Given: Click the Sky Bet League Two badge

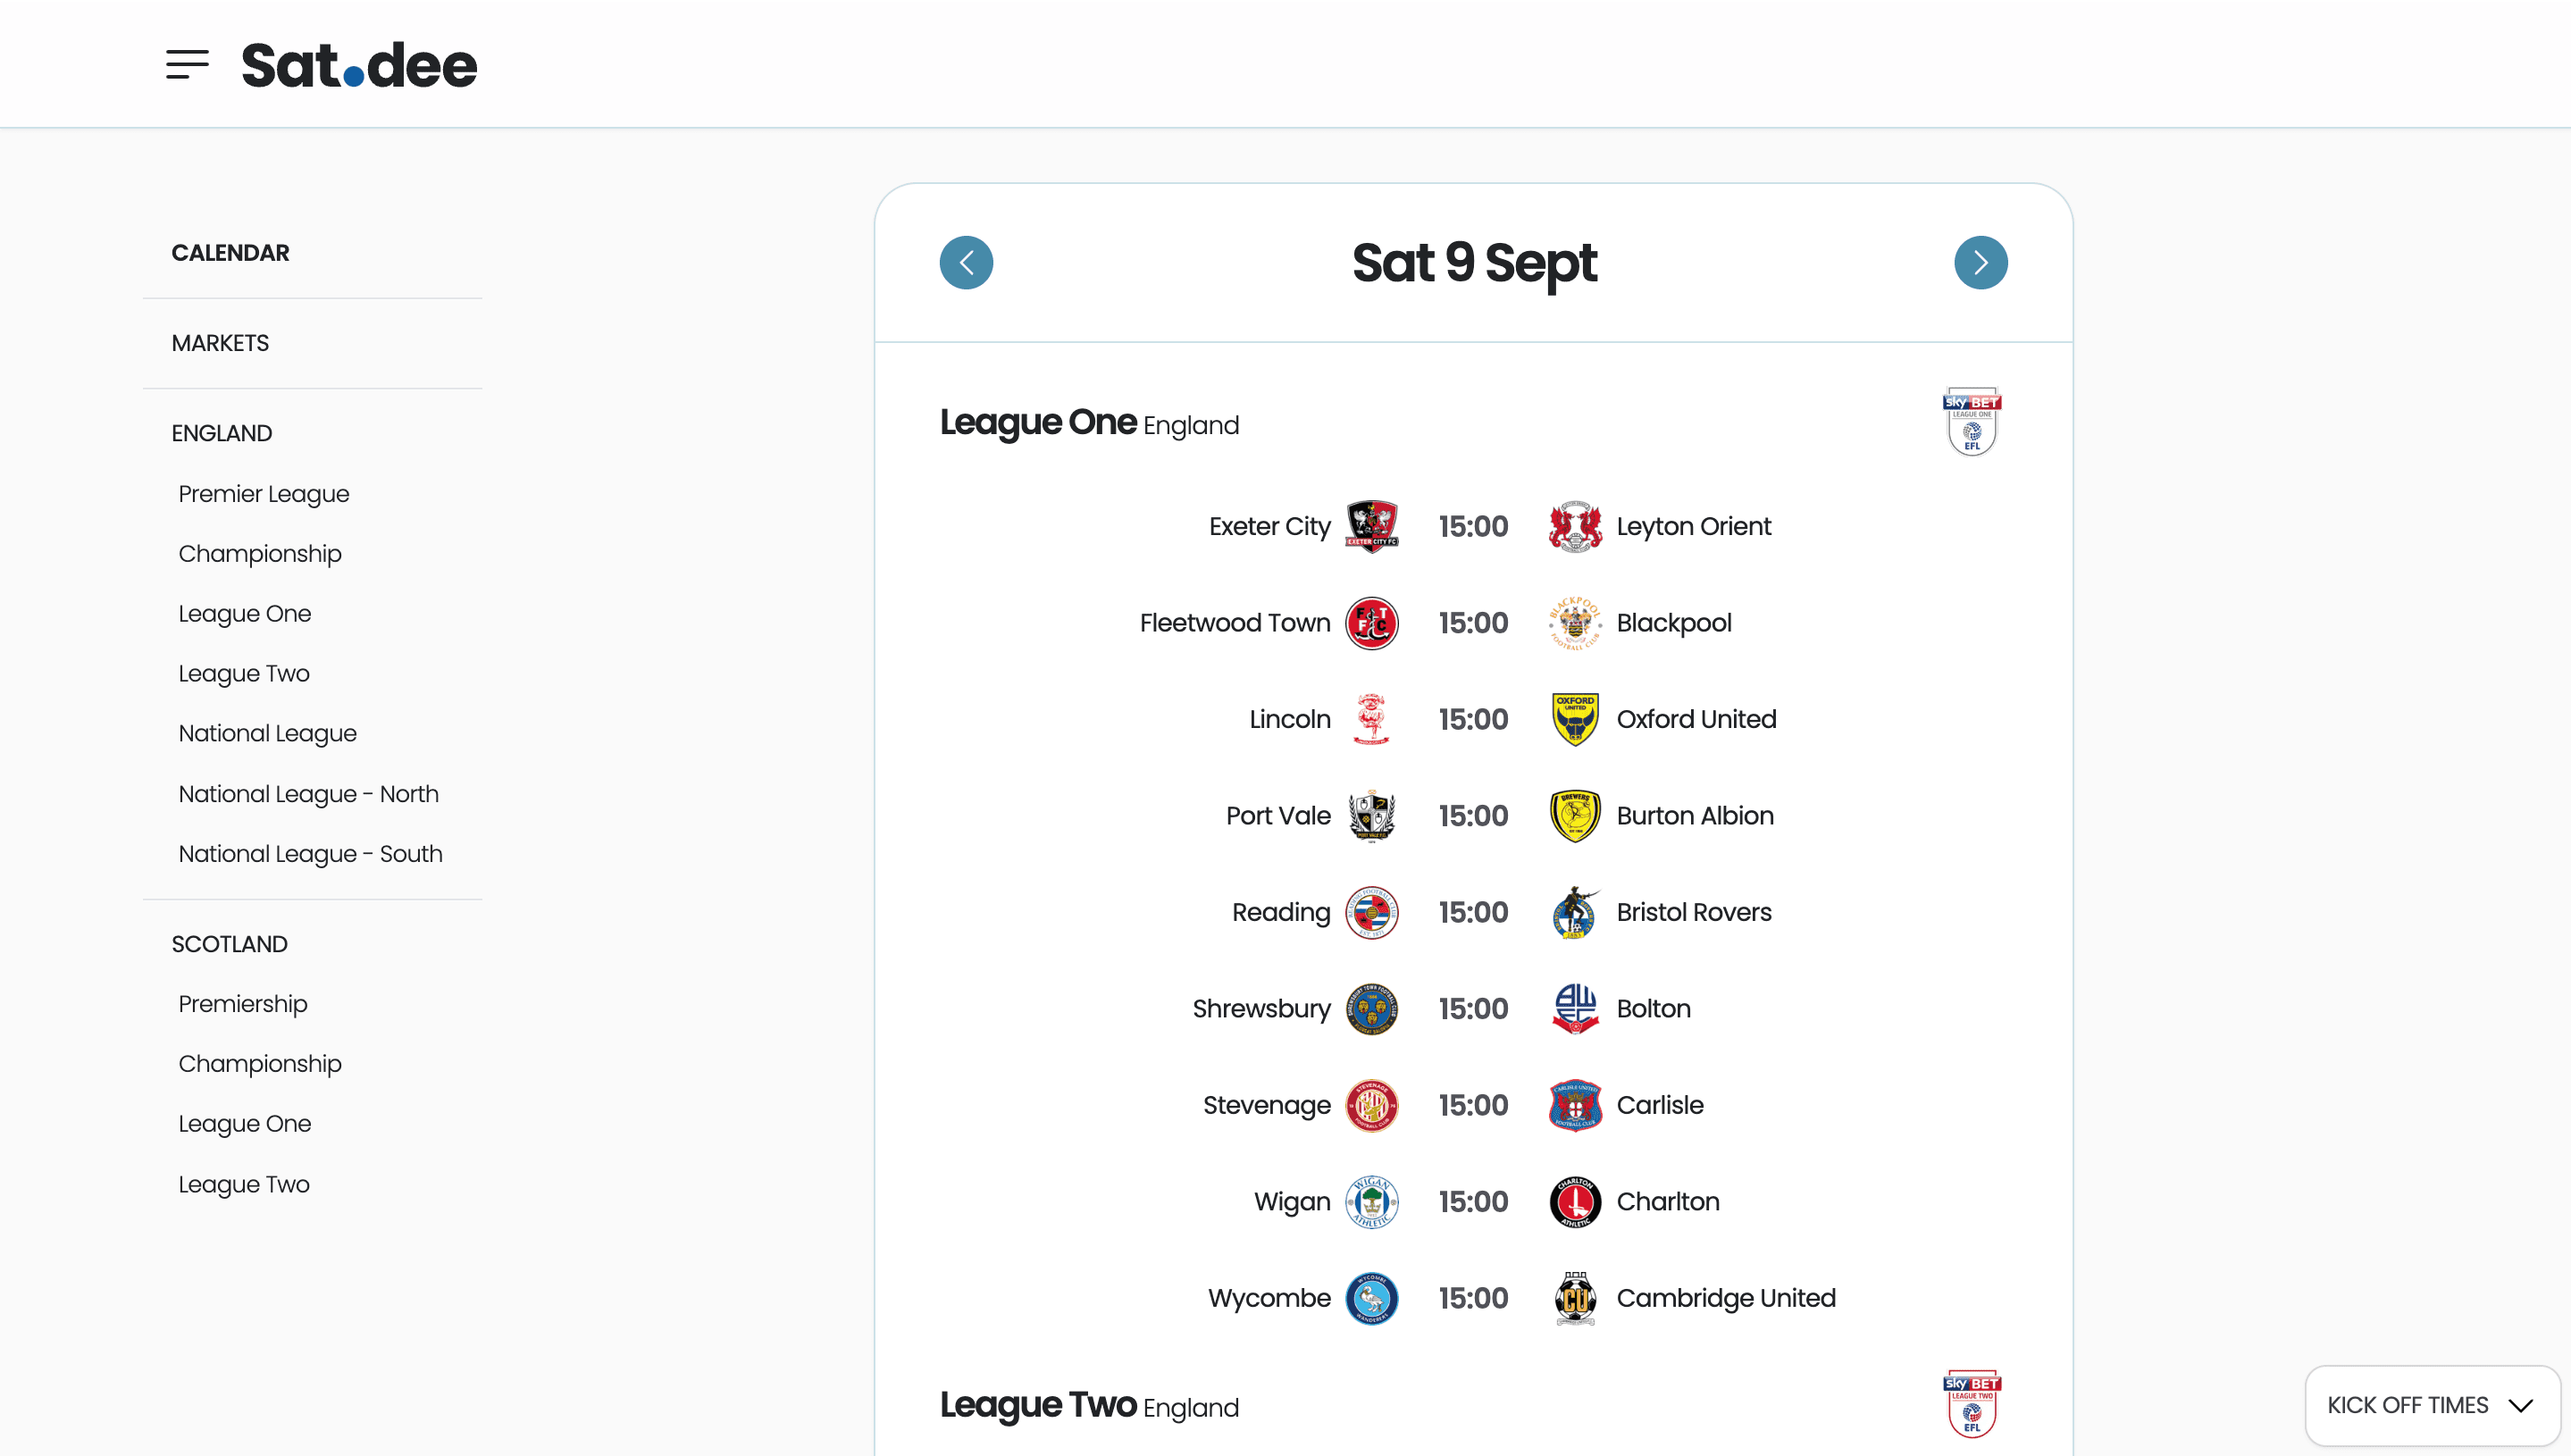Looking at the screenshot, I should 1972,1403.
